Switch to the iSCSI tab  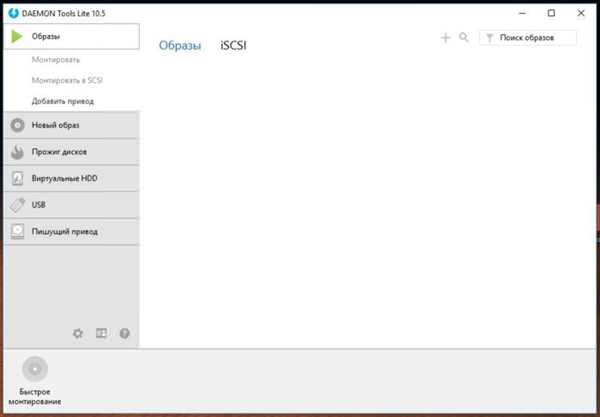coord(233,45)
